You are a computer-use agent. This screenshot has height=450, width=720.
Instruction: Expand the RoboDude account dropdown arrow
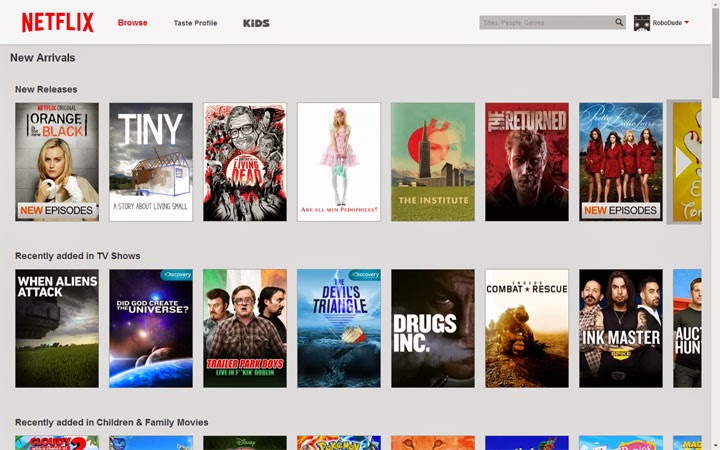coord(686,22)
